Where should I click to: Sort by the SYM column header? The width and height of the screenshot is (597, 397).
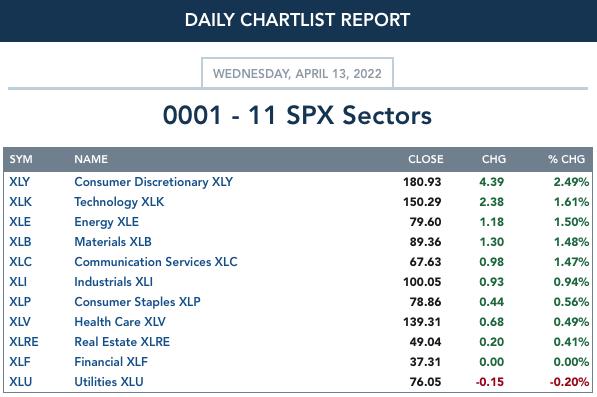pyautogui.click(x=21, y=159)
